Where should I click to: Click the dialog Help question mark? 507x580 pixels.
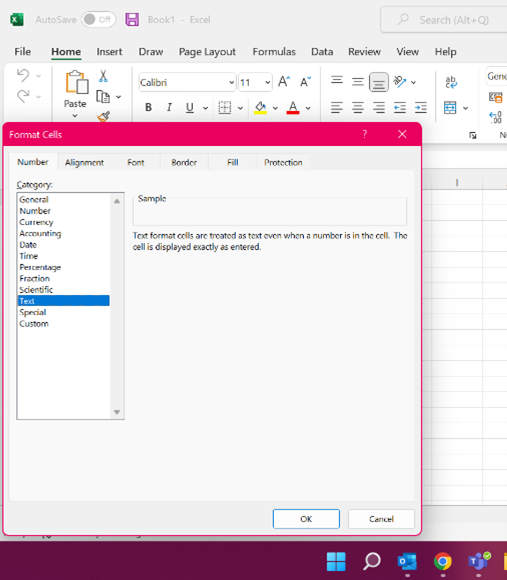point(365,134)
